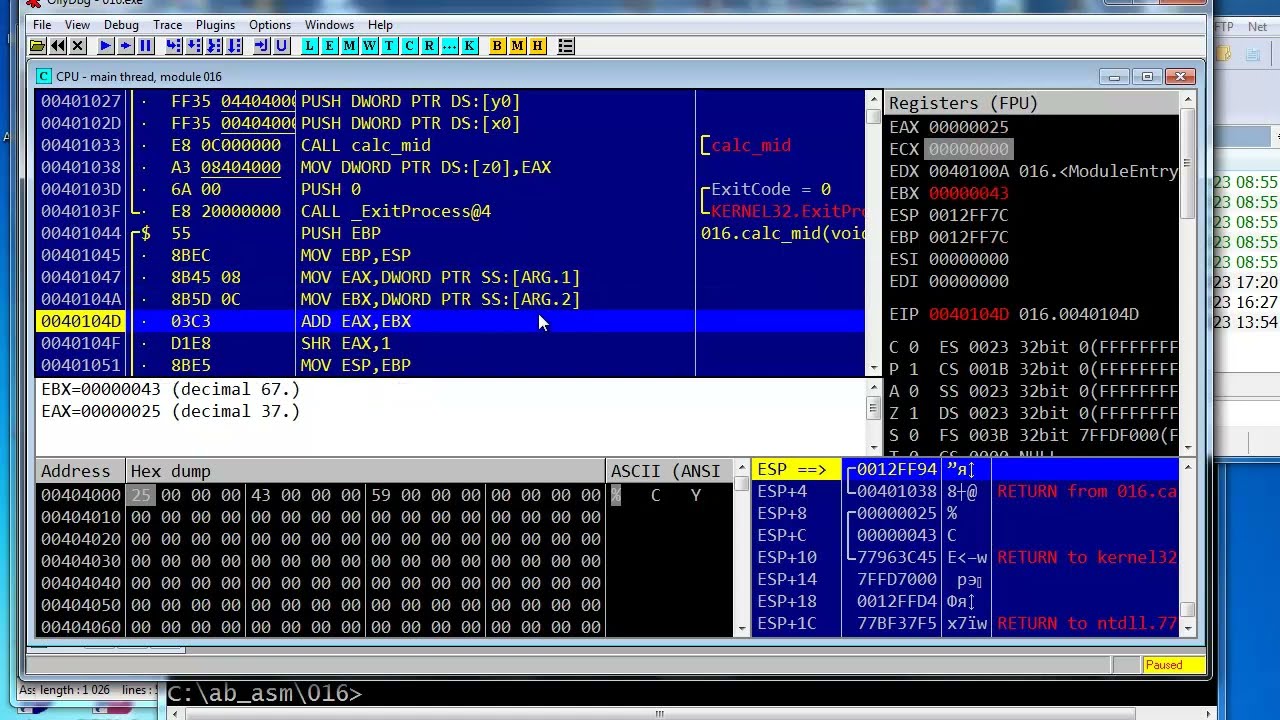
Task: Click the Run thread arrow icon
Action: pos(125,46)
